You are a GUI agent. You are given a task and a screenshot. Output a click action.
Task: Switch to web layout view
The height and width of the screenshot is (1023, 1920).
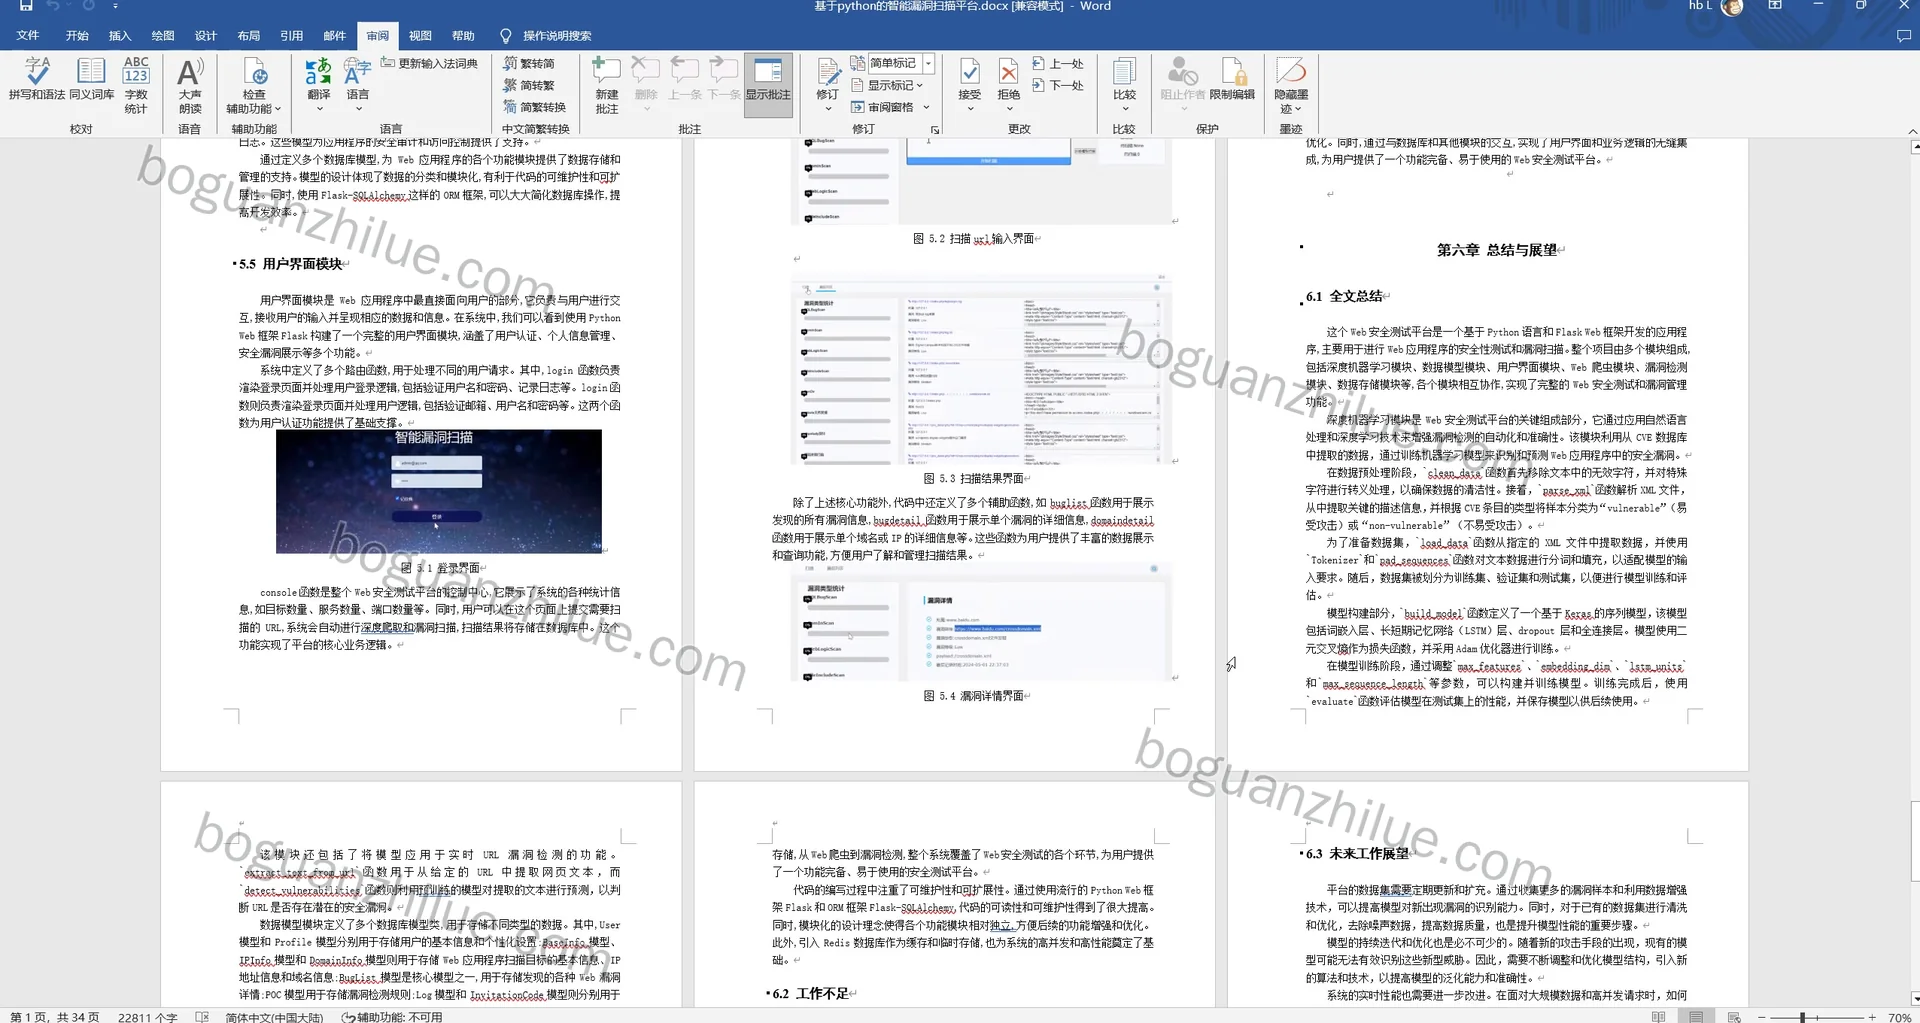point(1734,1016)
